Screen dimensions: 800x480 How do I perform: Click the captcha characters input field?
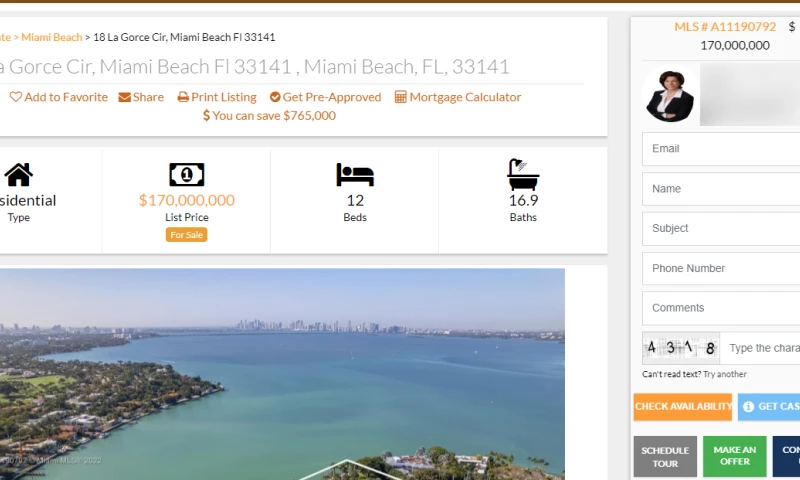coord(760,348)
